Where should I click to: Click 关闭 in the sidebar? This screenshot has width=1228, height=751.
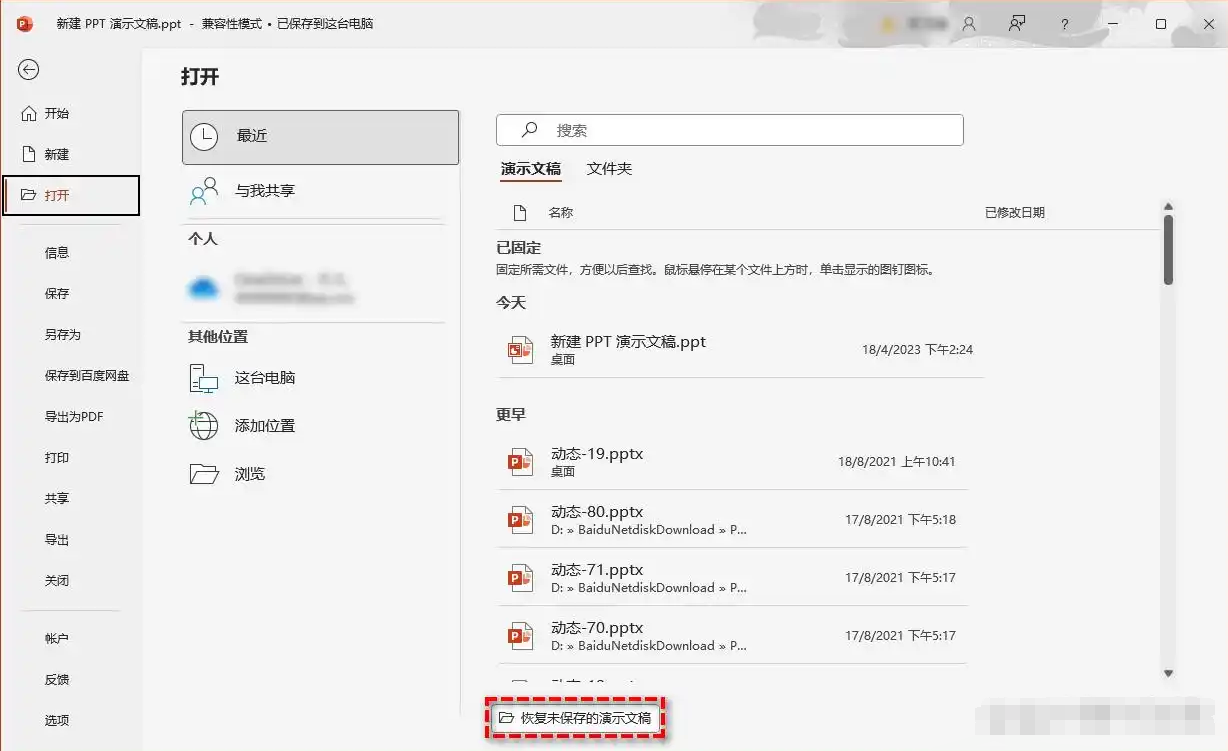[57, 581]
